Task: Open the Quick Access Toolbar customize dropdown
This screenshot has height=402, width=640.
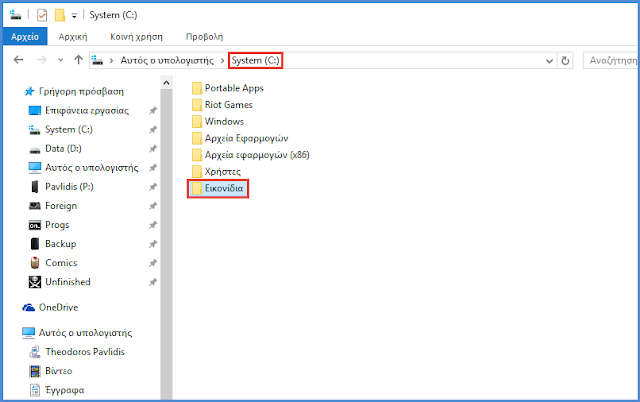Action: 75,17
